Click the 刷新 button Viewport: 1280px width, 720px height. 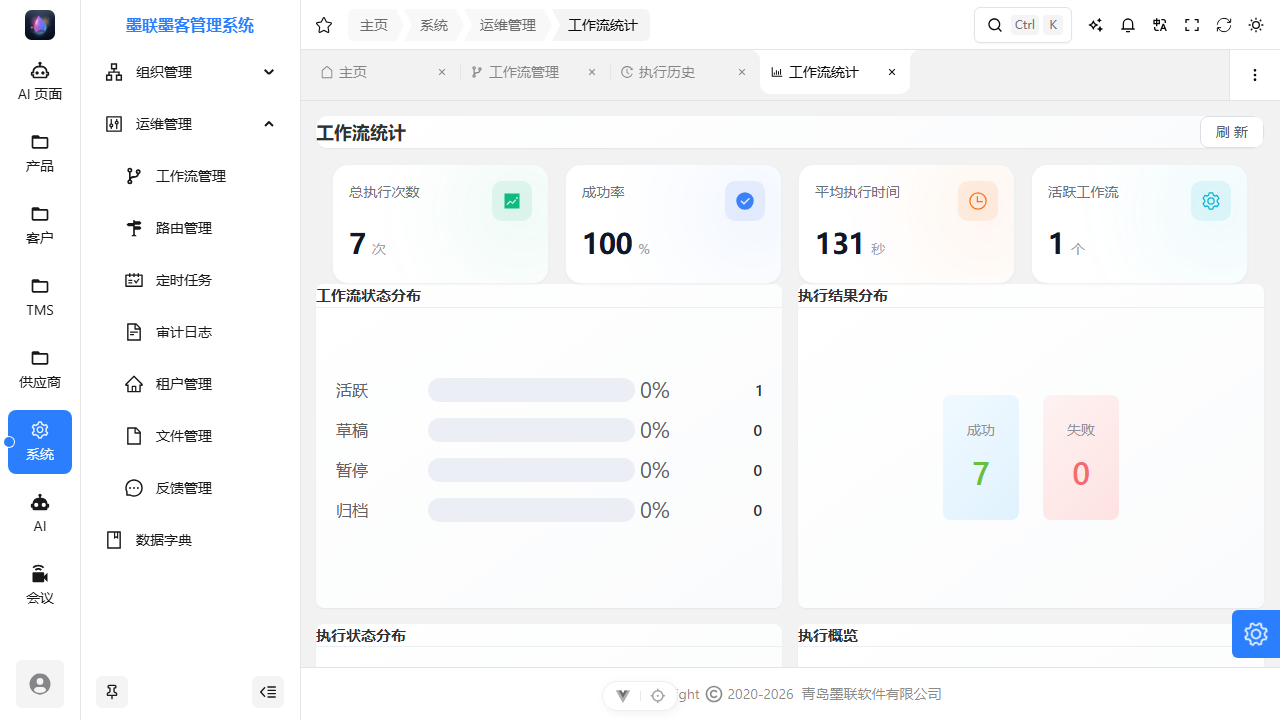(x=1232, y=132)
